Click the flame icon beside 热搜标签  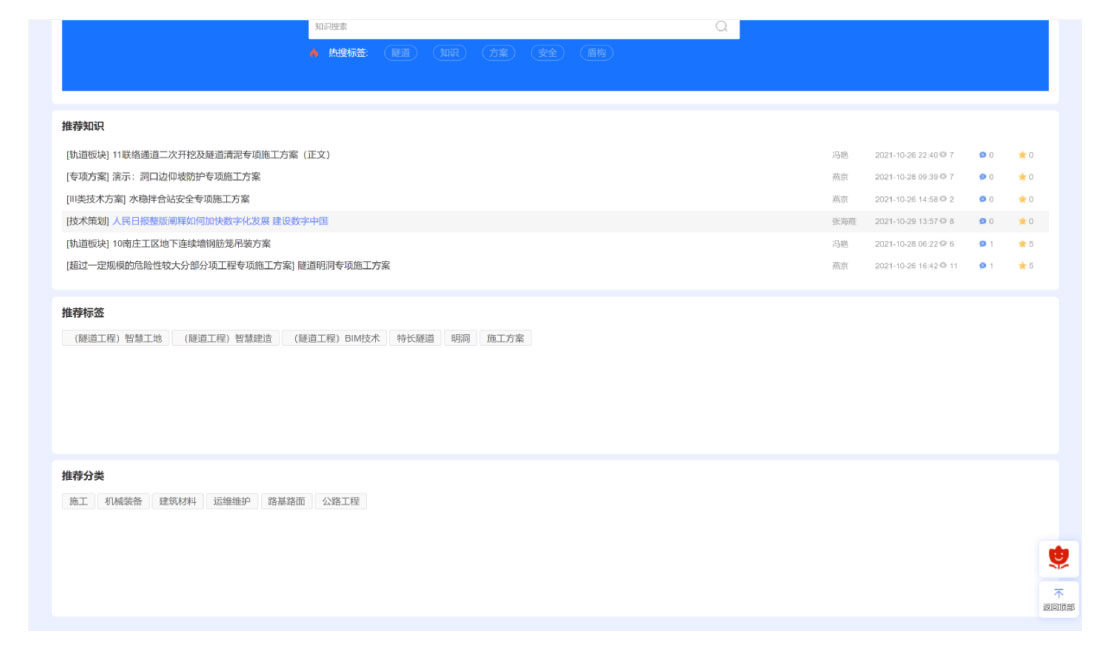tap(314, 53)
